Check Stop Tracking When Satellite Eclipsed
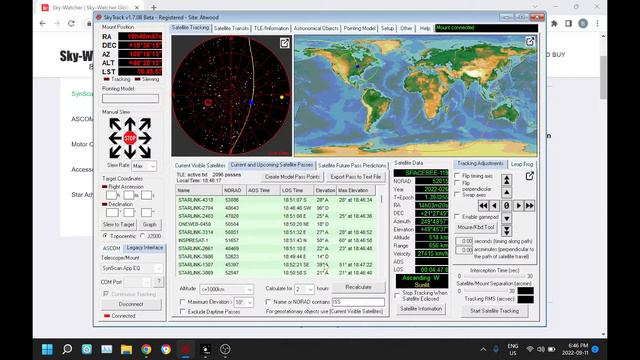The image size is (640, 360). tap(397, 295)
